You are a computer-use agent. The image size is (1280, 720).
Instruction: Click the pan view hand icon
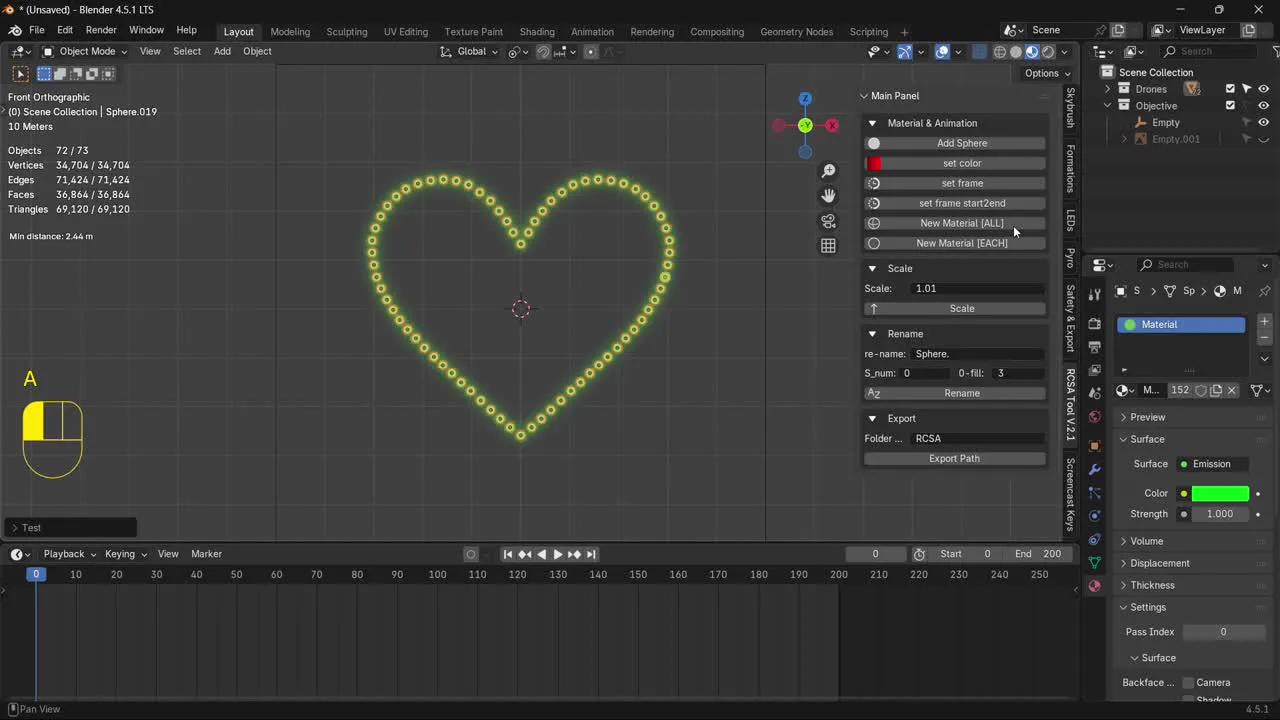(828, 196)
